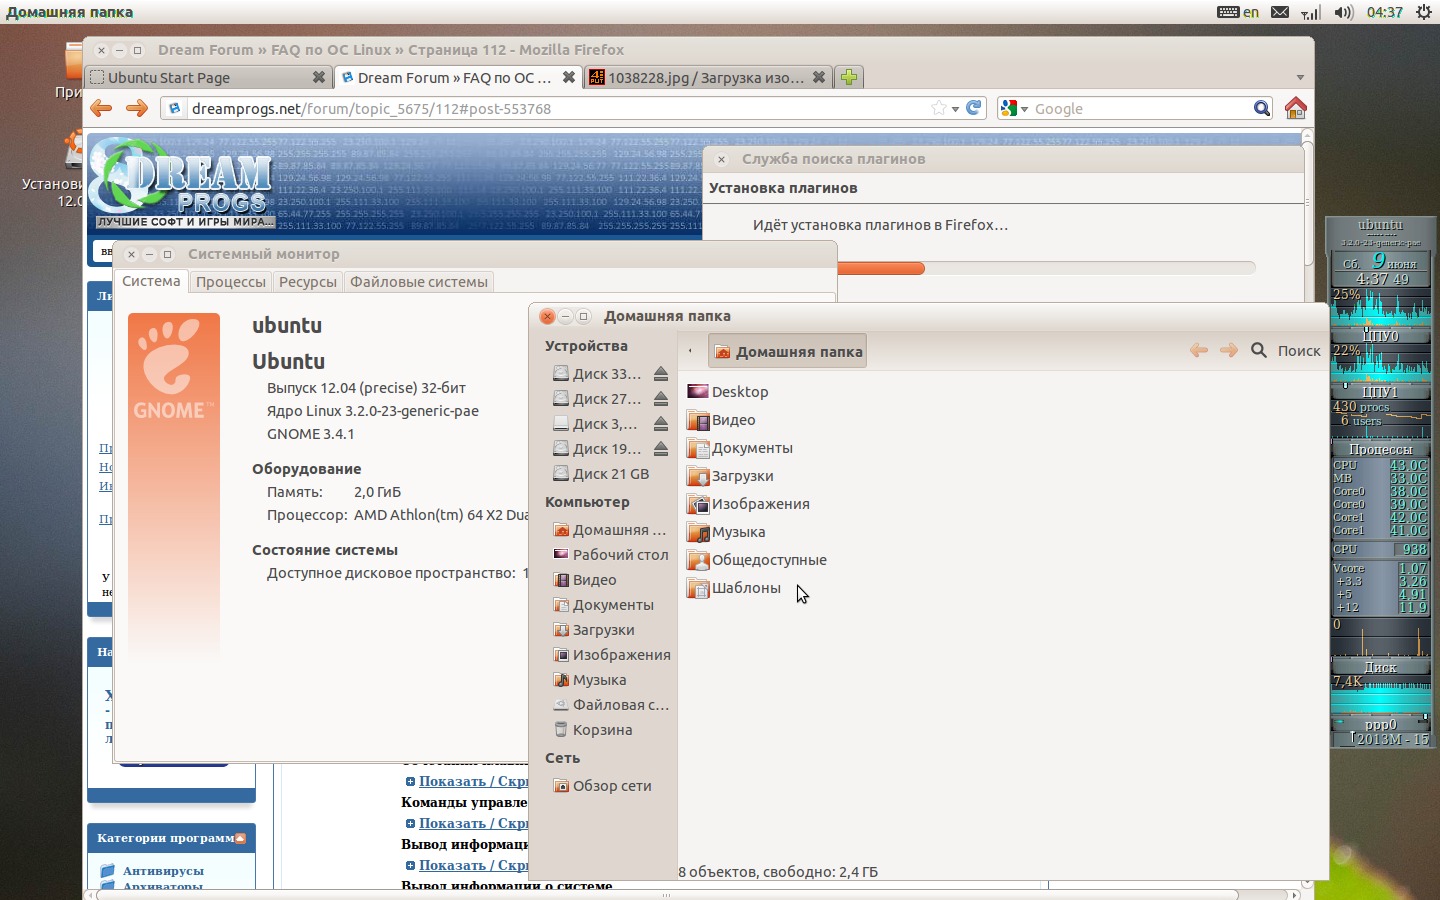Click the Поиск search icon in the file manager
The height and width of the screenshot is (900, 1440).
(1259, 350)
